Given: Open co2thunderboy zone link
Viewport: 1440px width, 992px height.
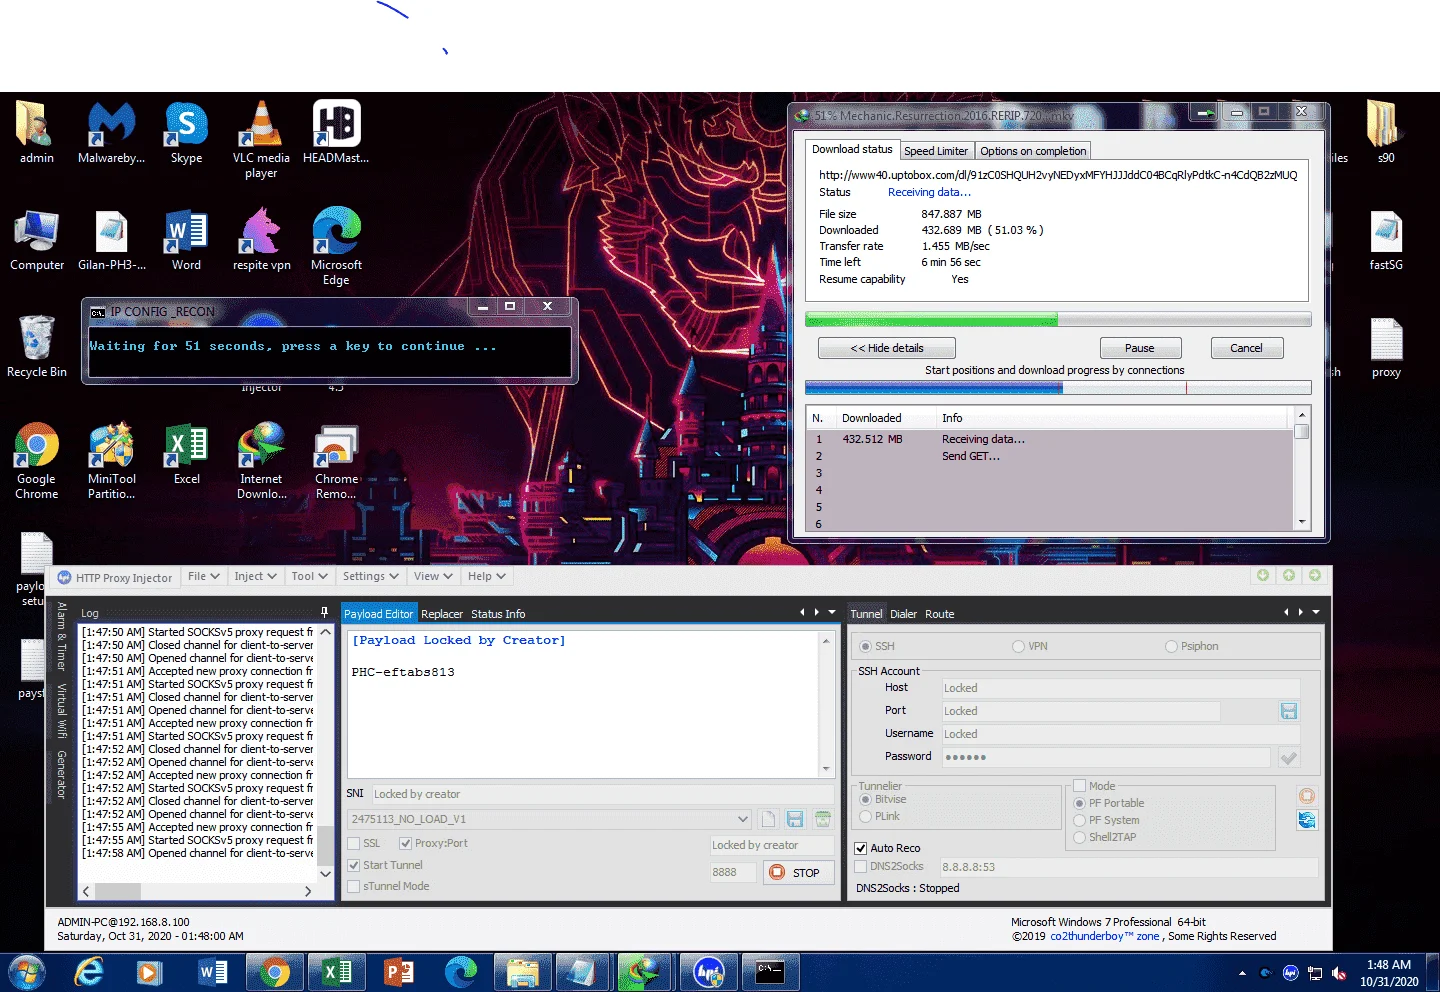Looking at the screenshot, I should (1105, 937).
